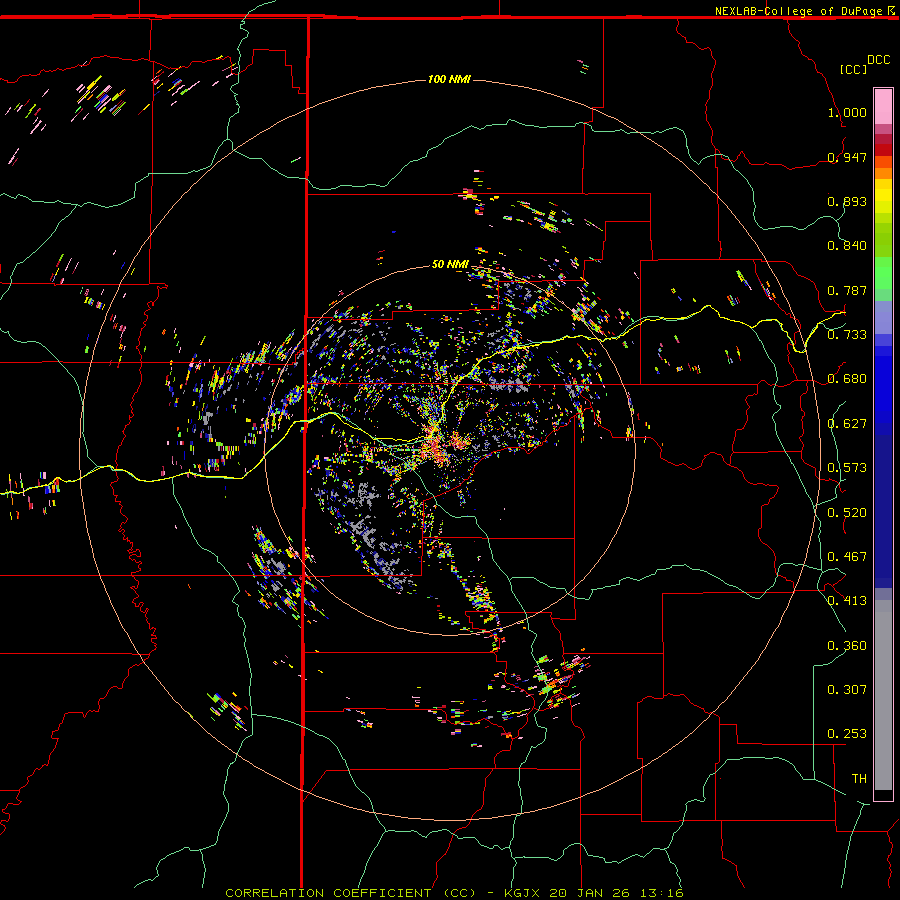Click the DCC product label above legend
Screen dimensions: 900x900
coord(878,60)
